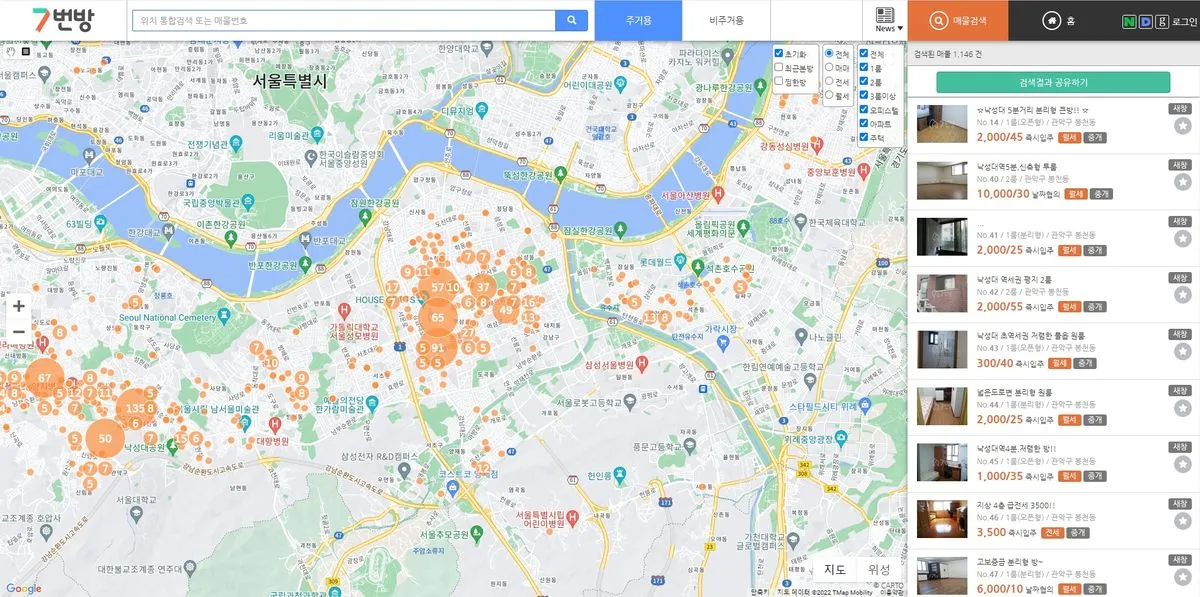Zoom in the map with plus button

pos(18,306)
